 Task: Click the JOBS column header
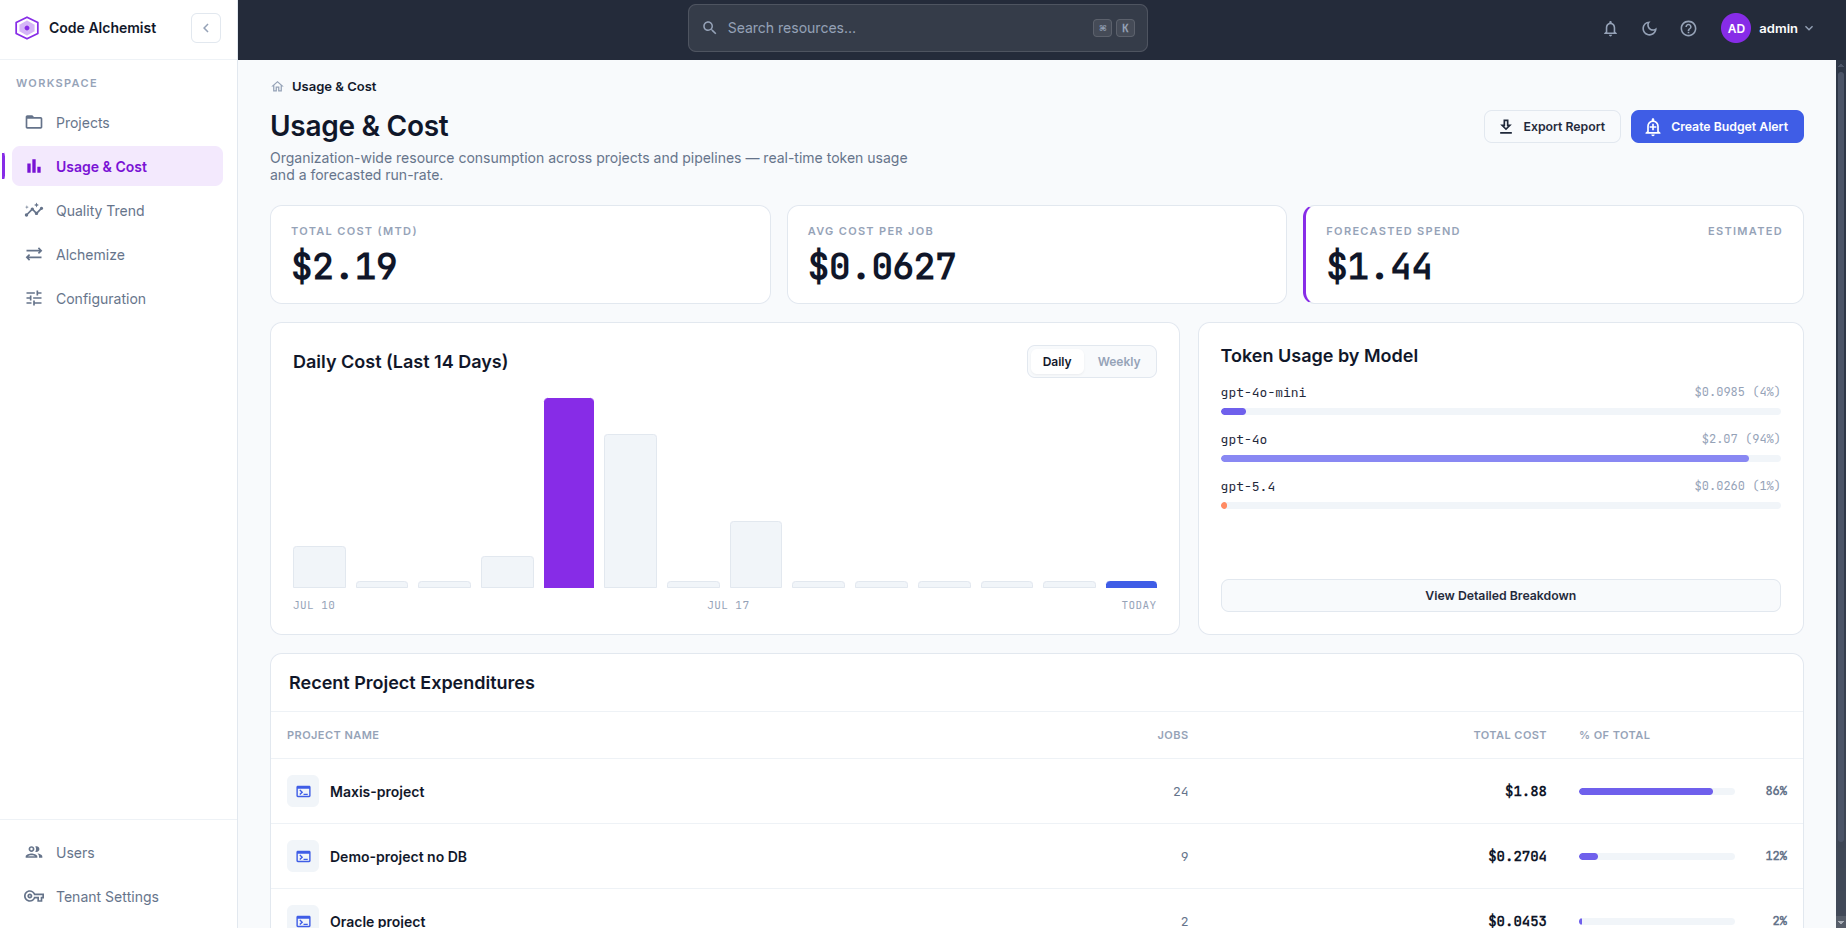(1173, 735)
